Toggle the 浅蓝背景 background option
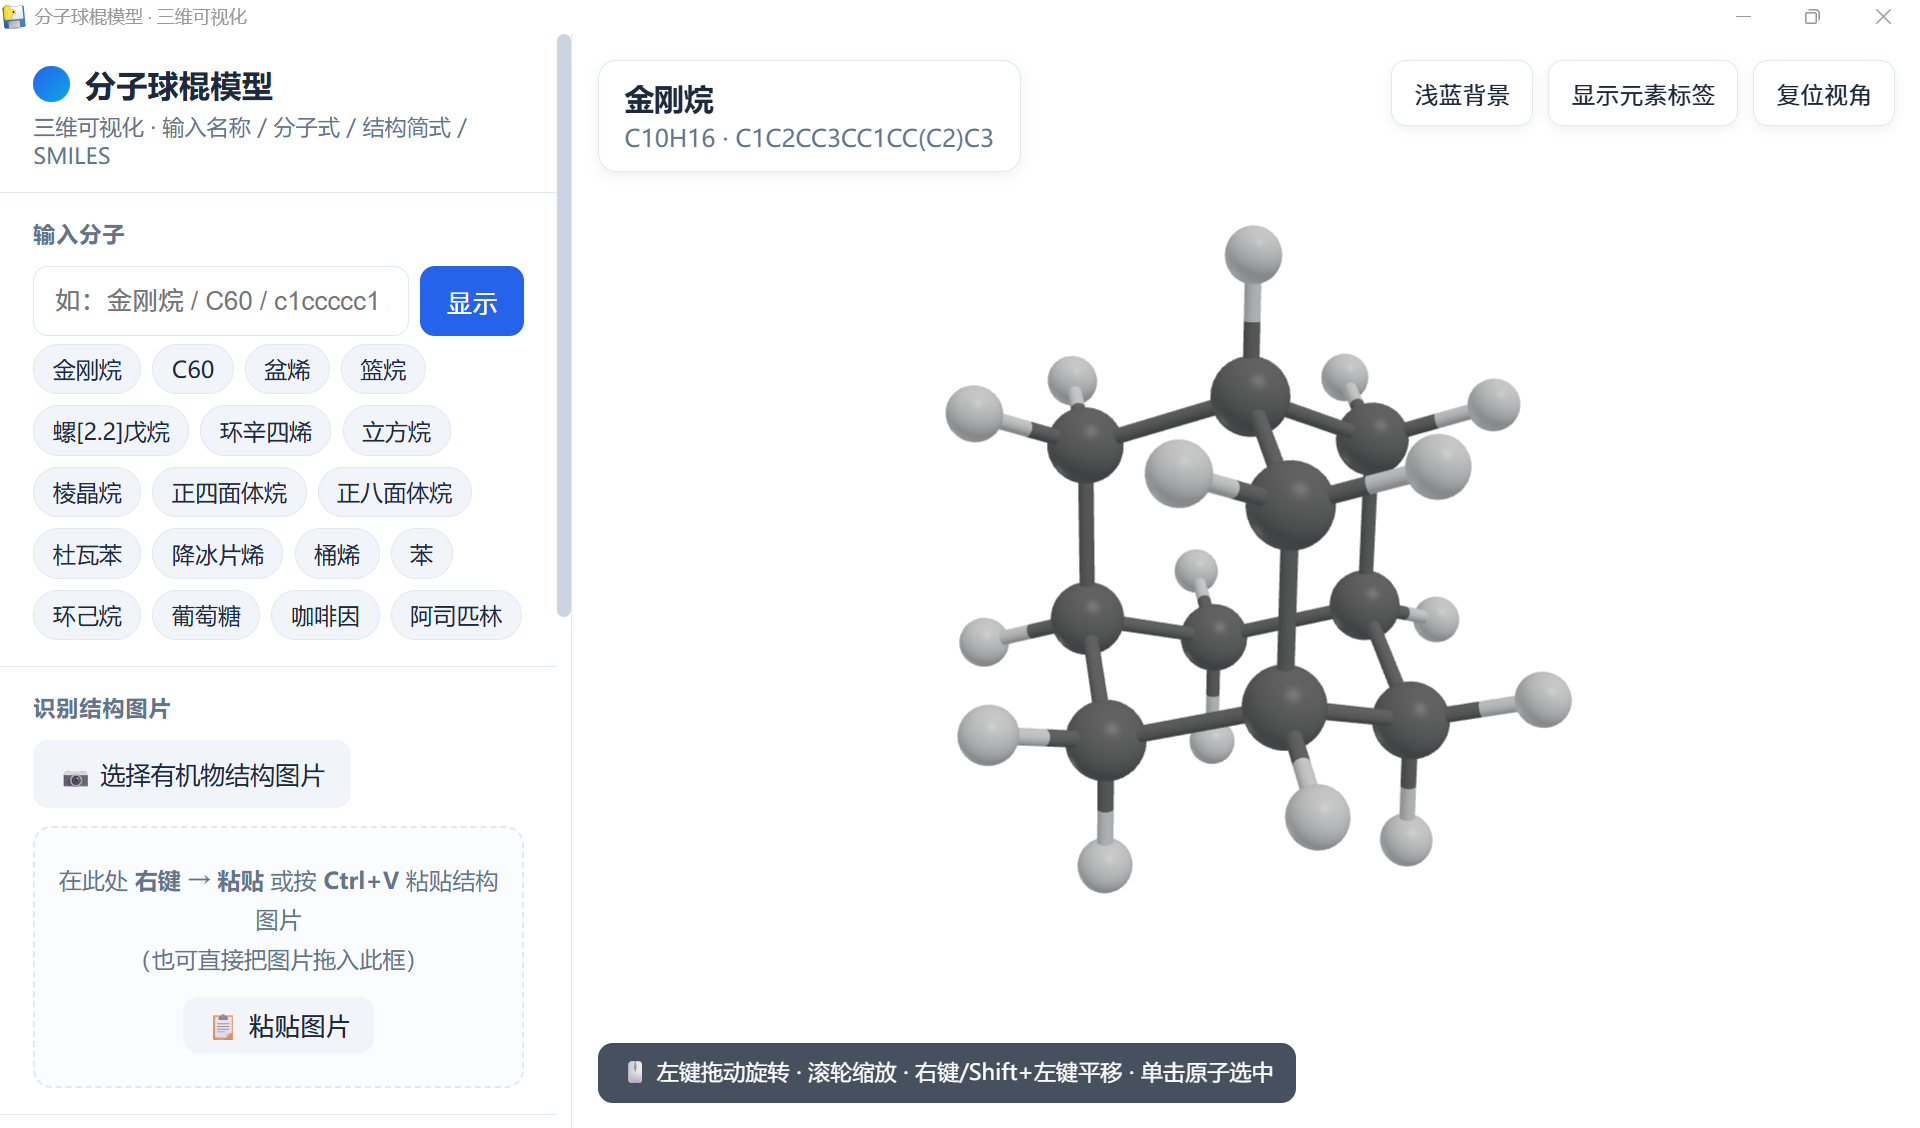1920x1128 pixels. click(1461, 94)
